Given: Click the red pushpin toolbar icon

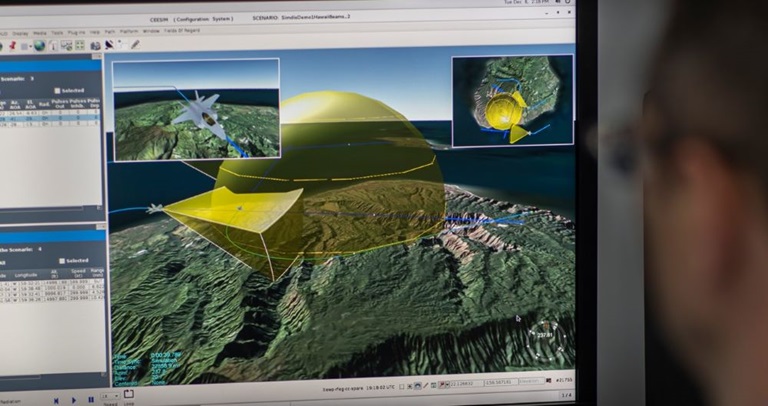Looking at the screenshot, I should [12, 45].
